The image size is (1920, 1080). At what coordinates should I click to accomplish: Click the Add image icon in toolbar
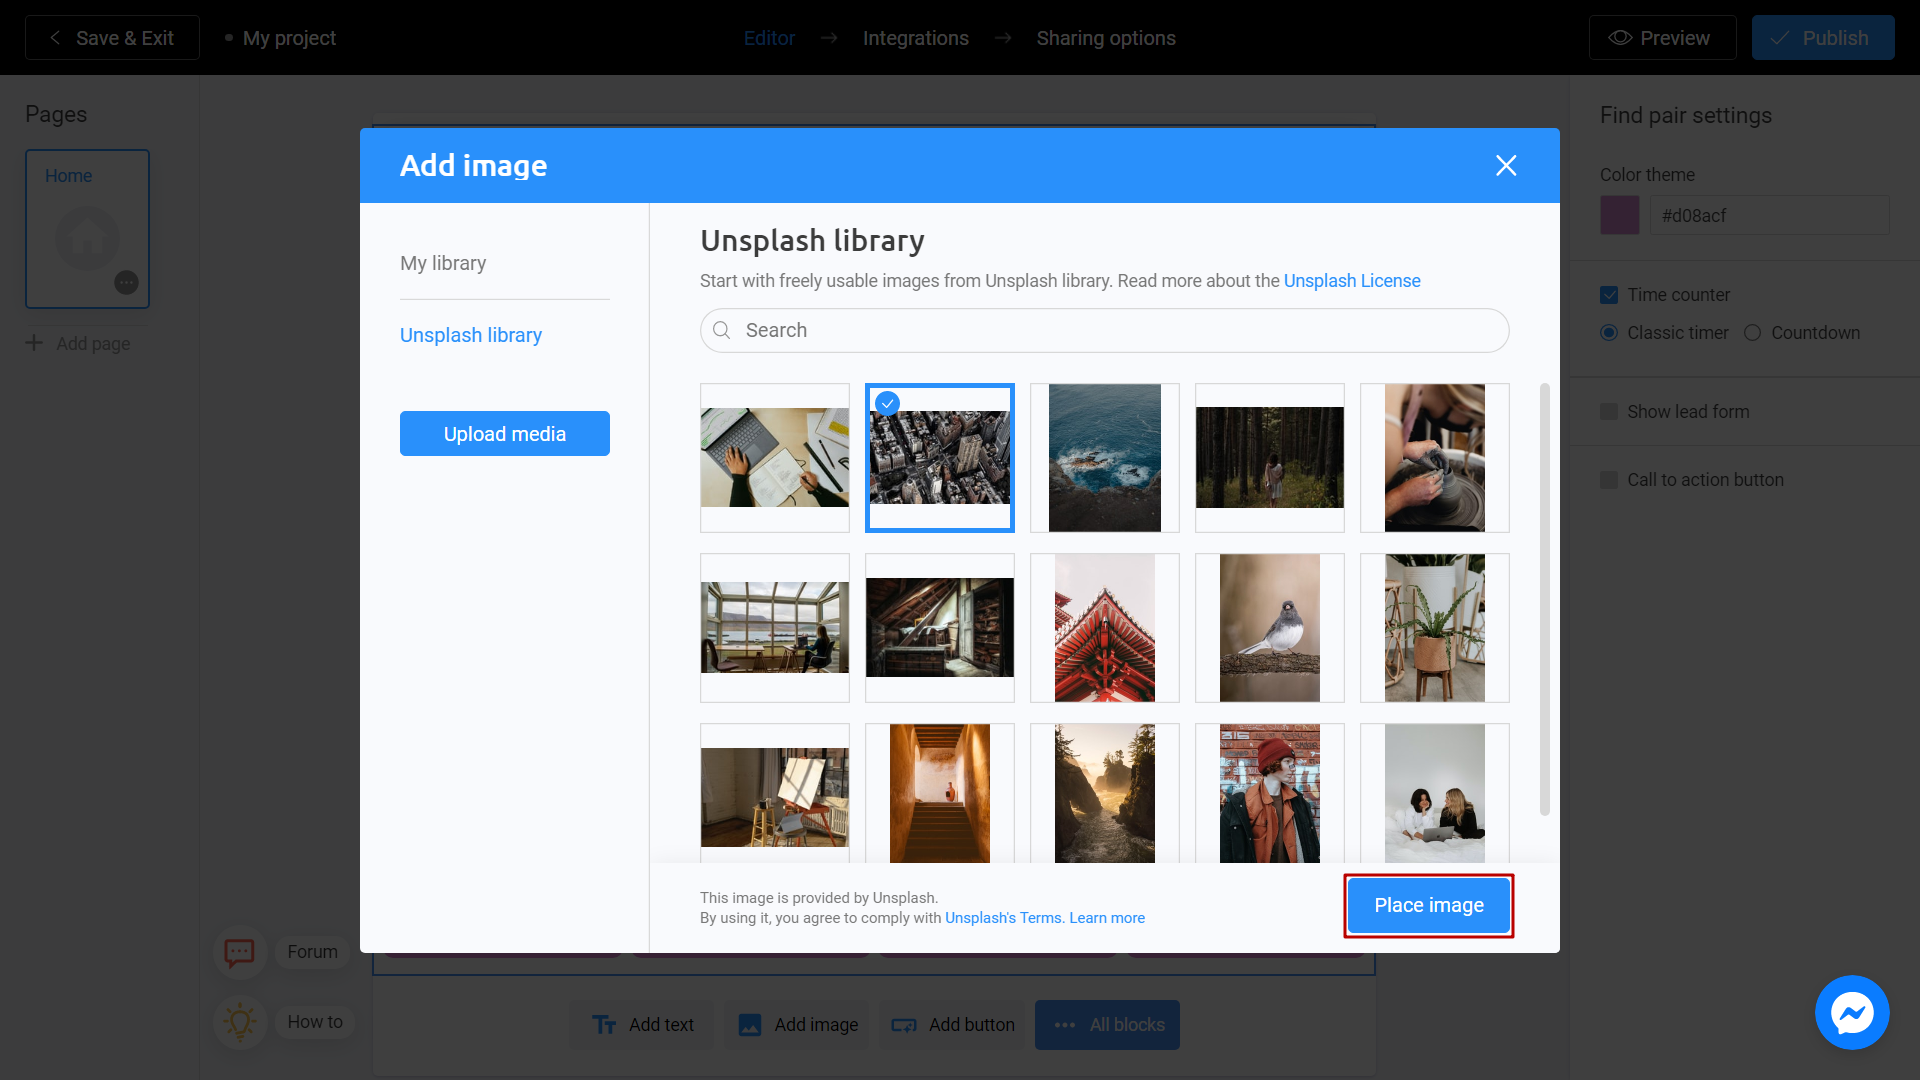[x=749, y=1025]
